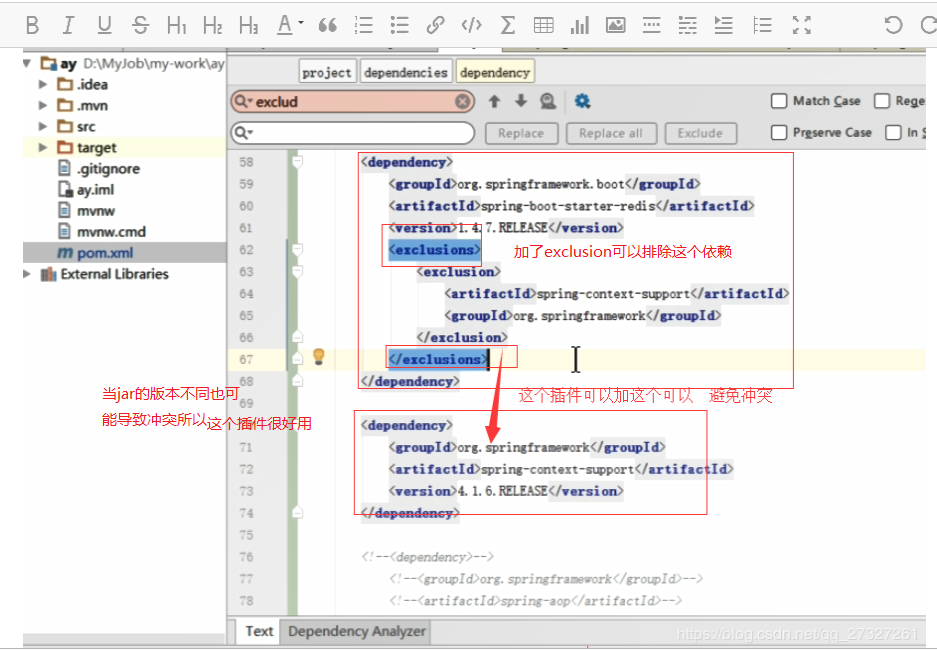Apply strikethrough formatting

point(140,25)
